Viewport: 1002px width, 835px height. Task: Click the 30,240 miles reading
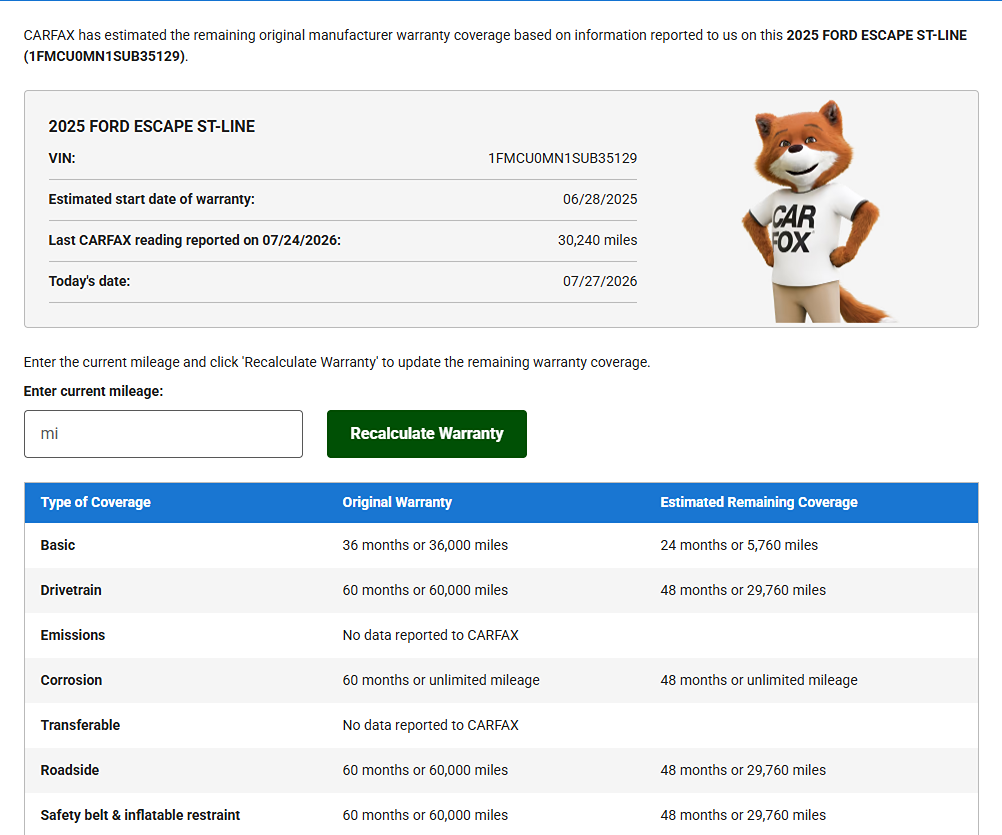(x=597, y=240)
